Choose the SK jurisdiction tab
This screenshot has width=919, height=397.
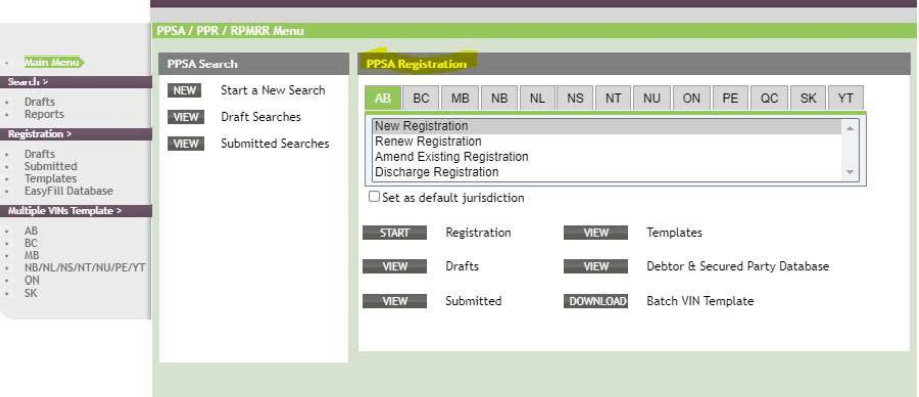tap(808, 98)
